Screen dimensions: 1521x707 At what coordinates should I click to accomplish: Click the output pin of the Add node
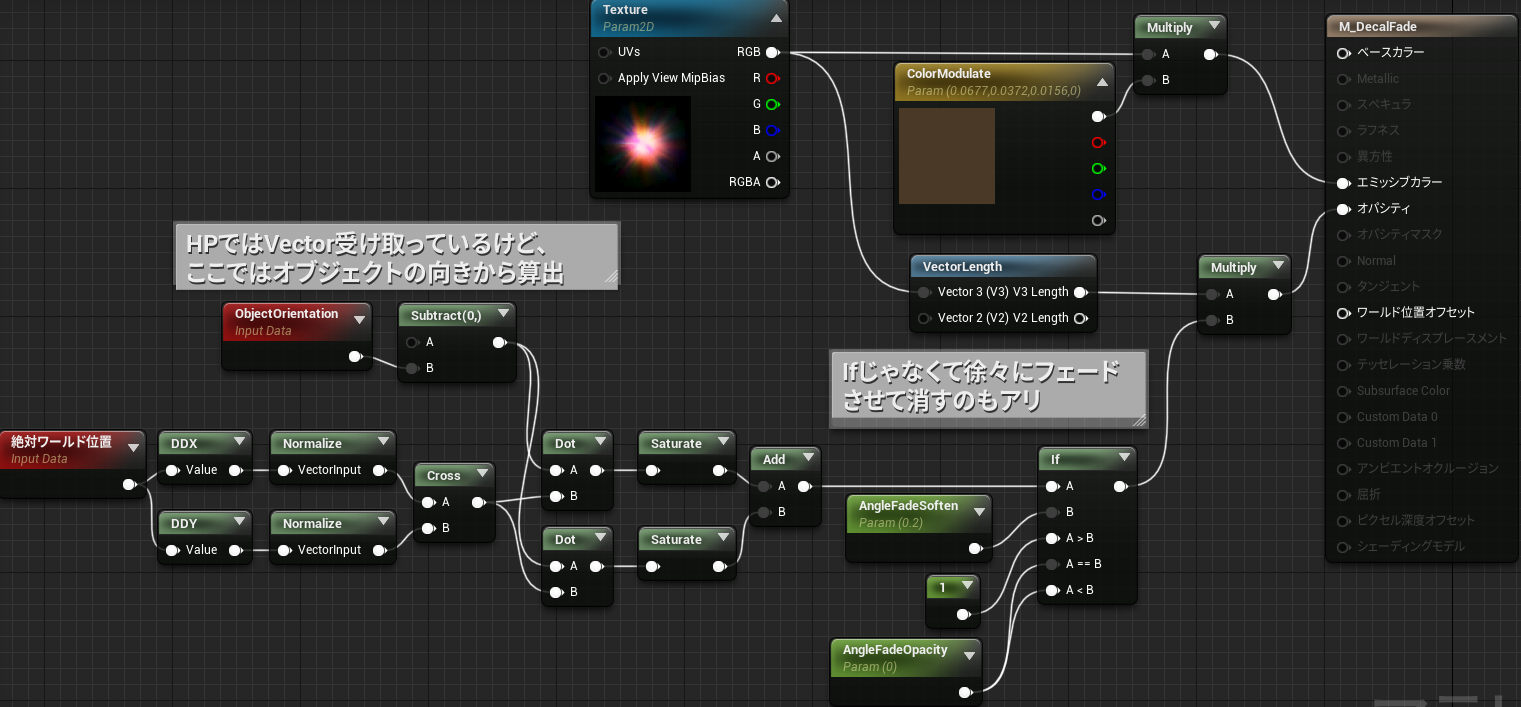(805, 485)
